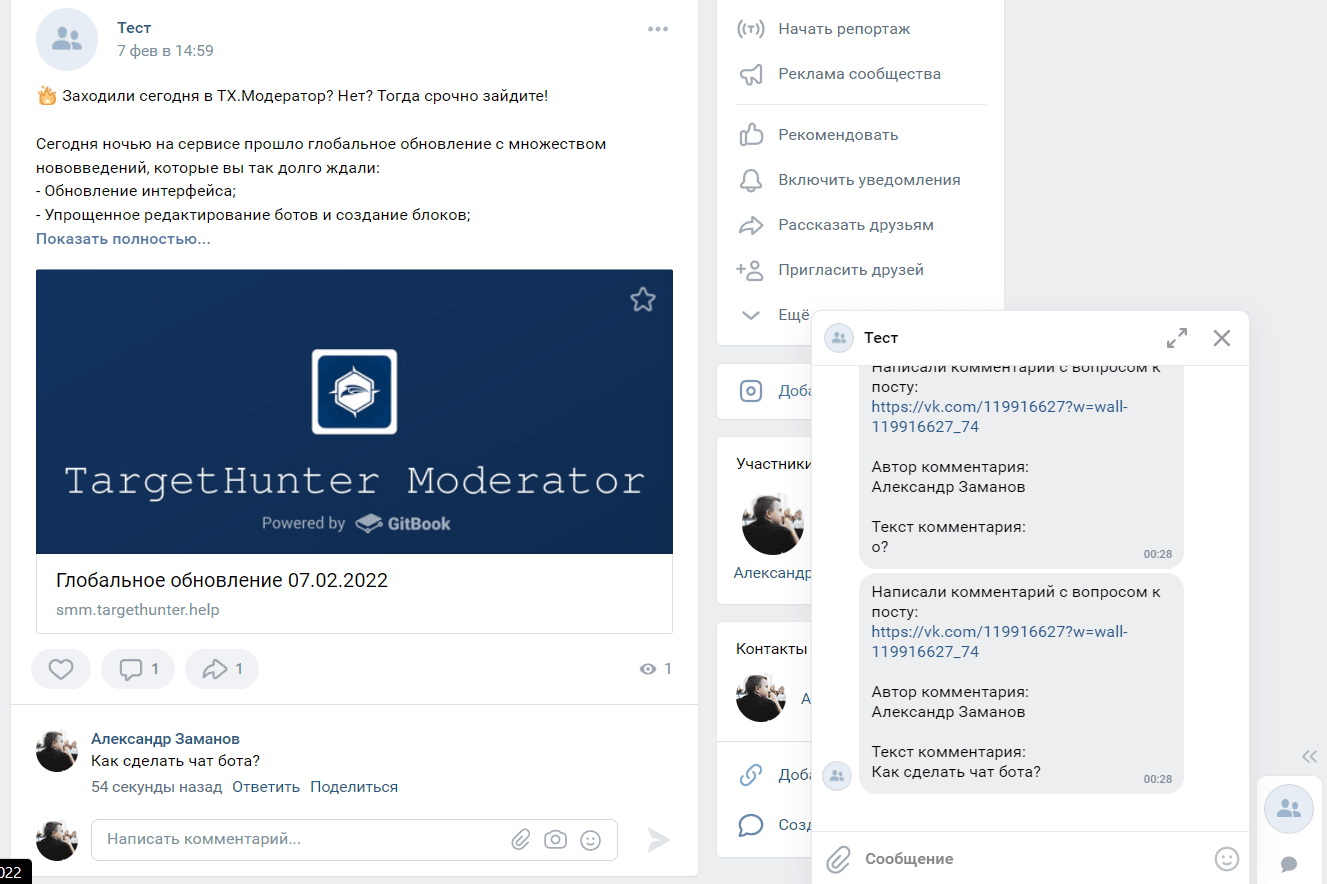Viewport: 1327px width, 884px height.
Task: Open emoji picker in the comment field
Action: click(x=590, y=840)
